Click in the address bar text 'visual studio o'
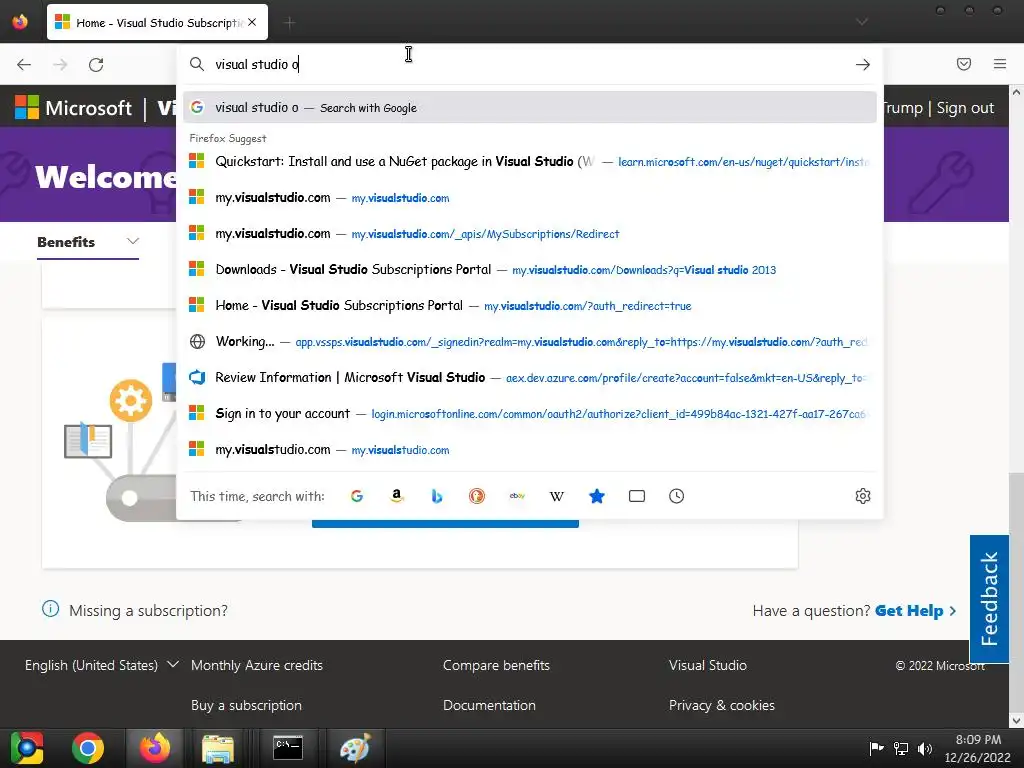The width and height of the screenshot is (1024, 768). pyautogui.click(x=257, y=64)
